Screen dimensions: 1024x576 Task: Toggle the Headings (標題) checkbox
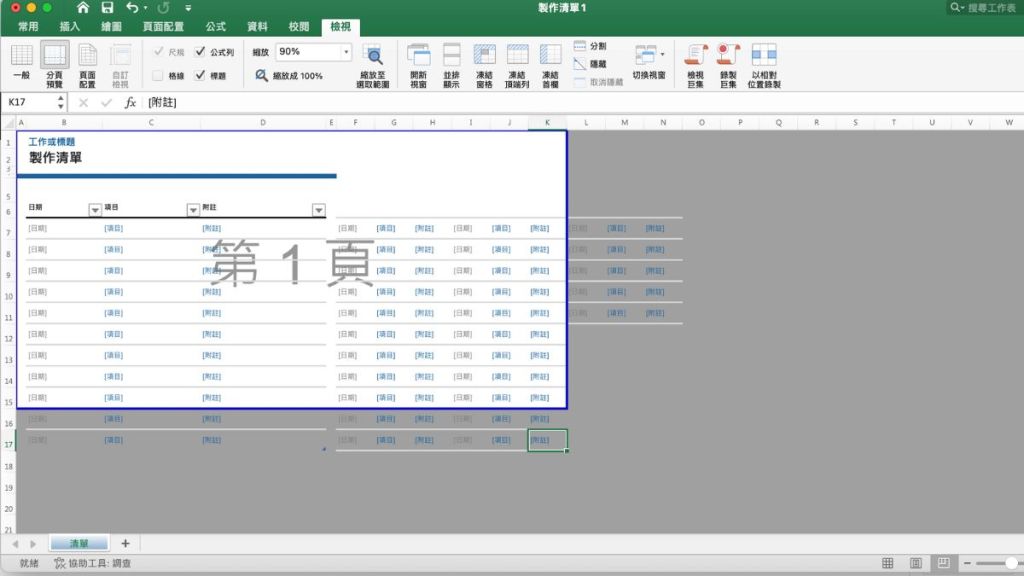(200, 75)
